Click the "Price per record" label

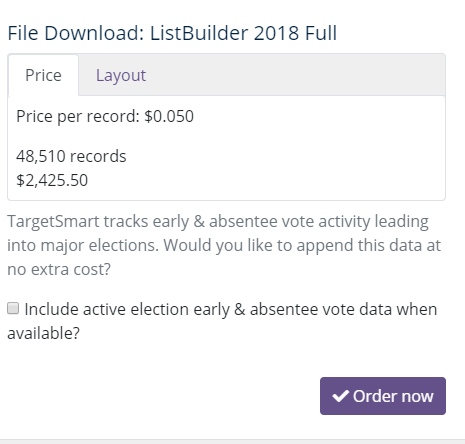[x=78, y=117]
